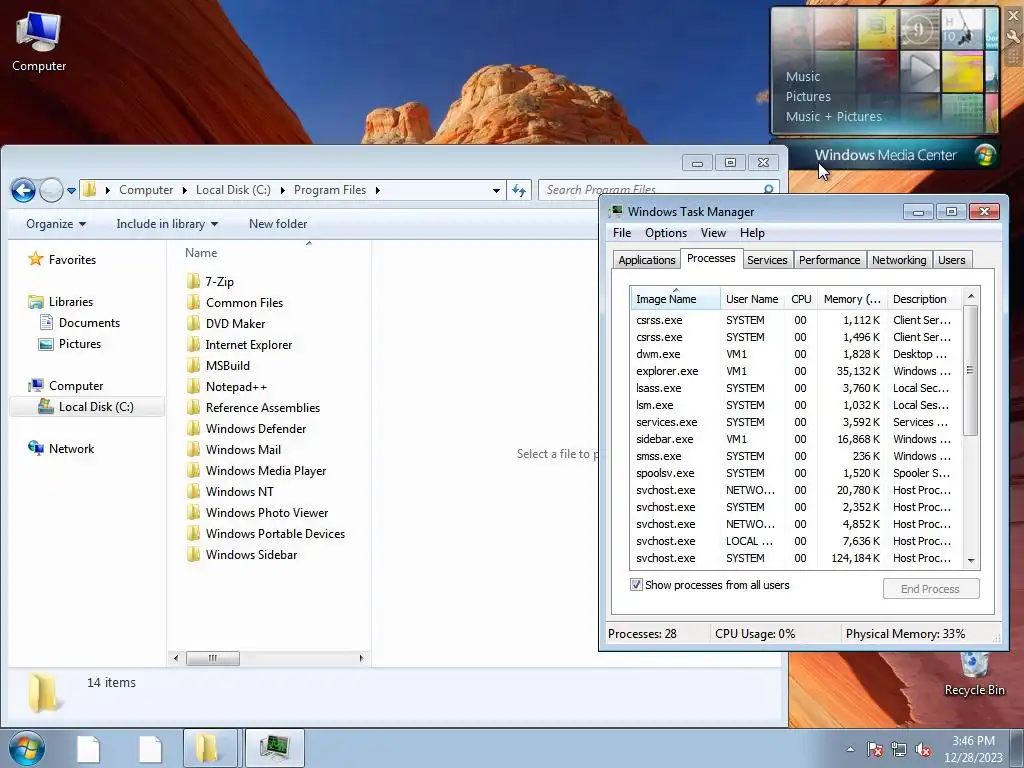Sort by Image Name column header
The image size is (1024, 768).
pos(675,299)
